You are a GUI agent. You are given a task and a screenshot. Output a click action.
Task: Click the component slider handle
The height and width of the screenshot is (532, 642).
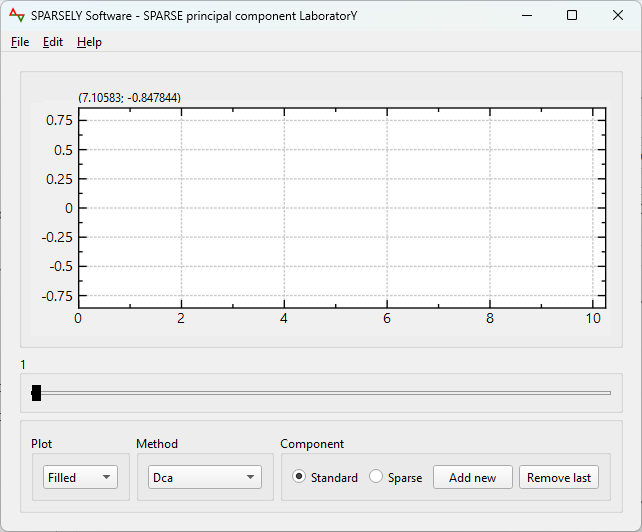pyautogui.click(x=36, y=393)
